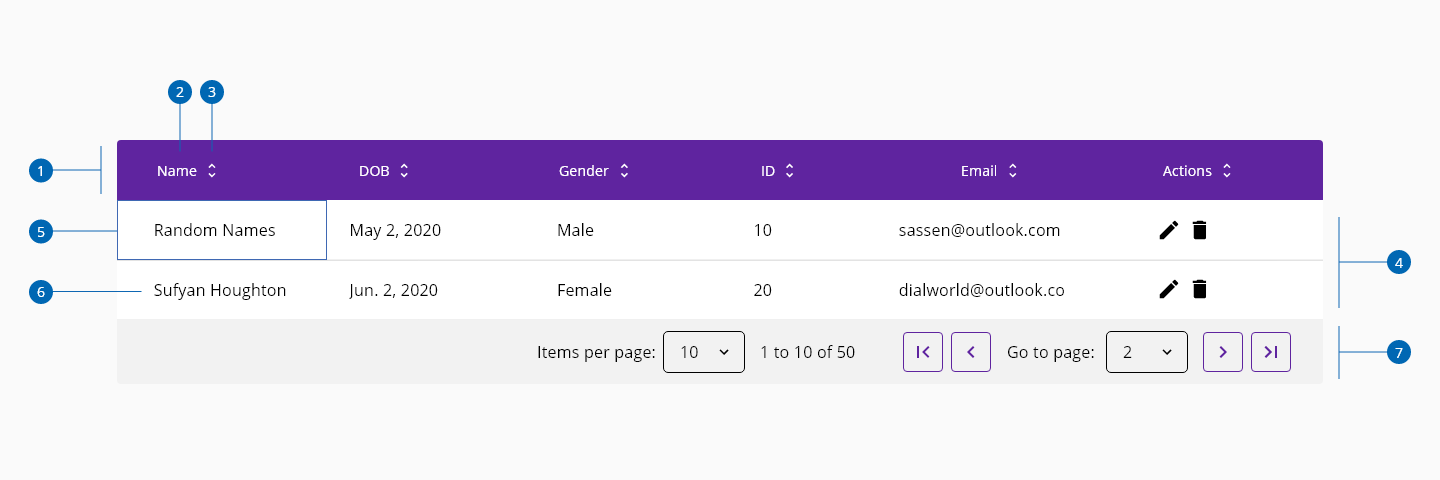Sort the ID column with its arrows

point(789,171)
